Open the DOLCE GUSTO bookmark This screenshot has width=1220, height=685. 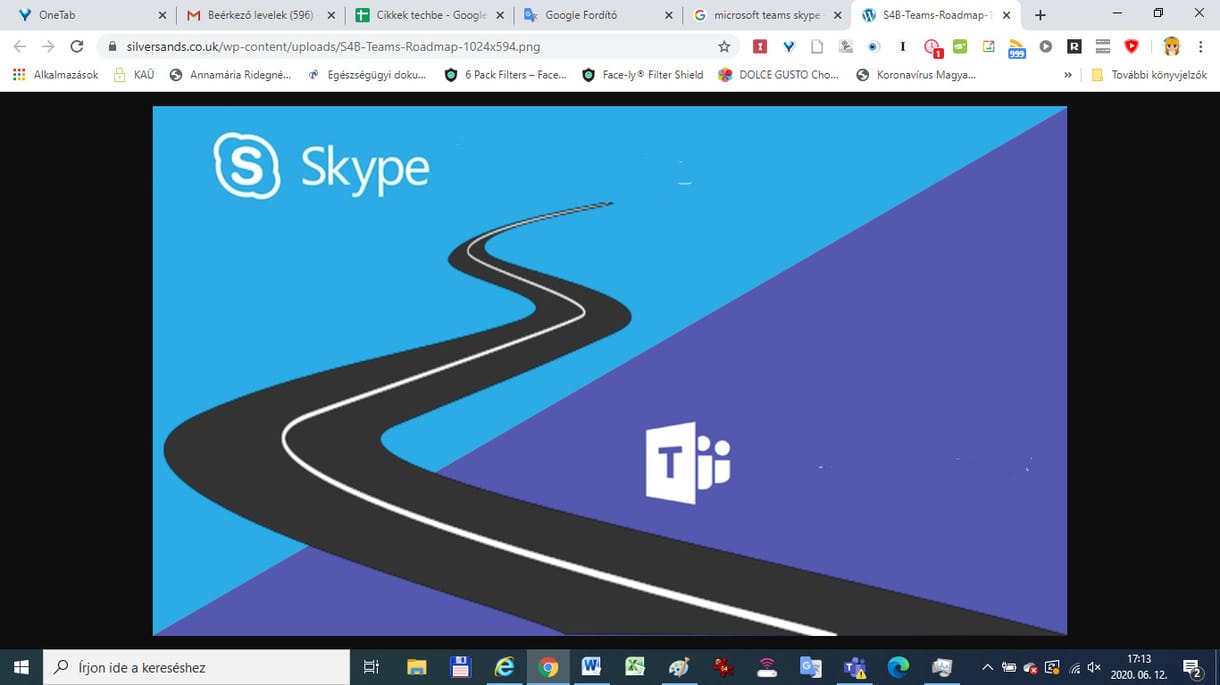coord(779,75)
